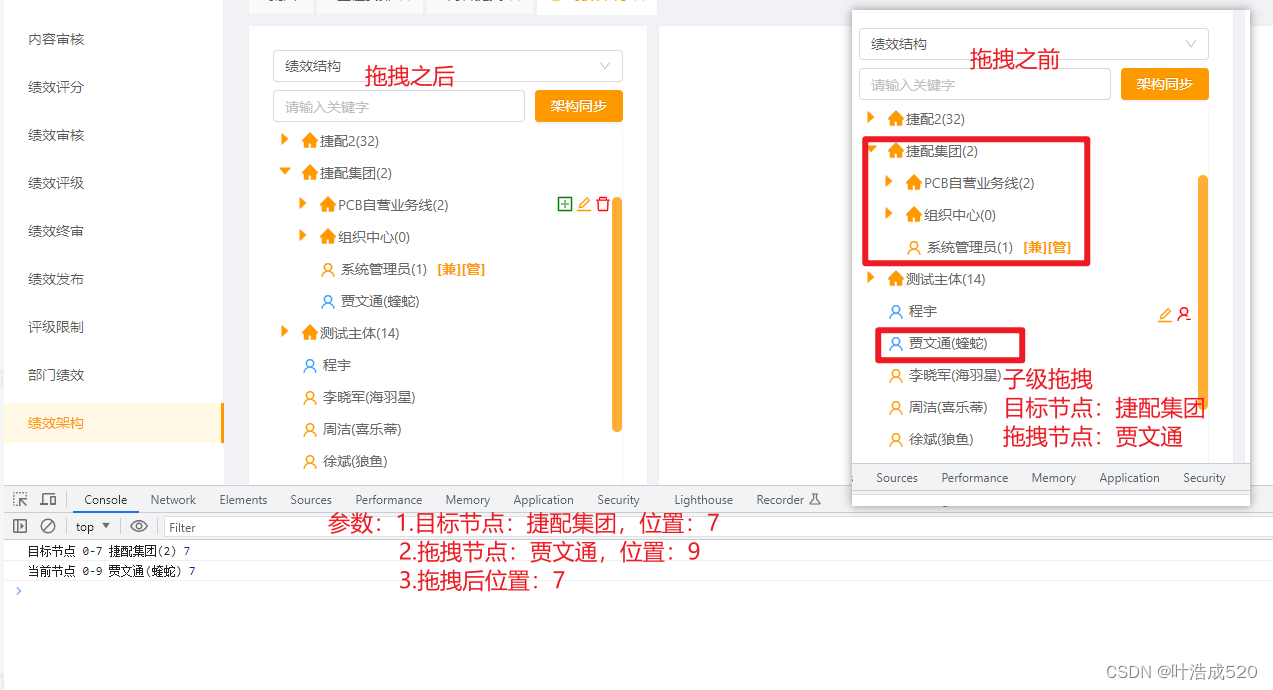Open the top execution context dropdown
The width and height of the screenshot is (1273, 690).
click(x=91, y=526)
